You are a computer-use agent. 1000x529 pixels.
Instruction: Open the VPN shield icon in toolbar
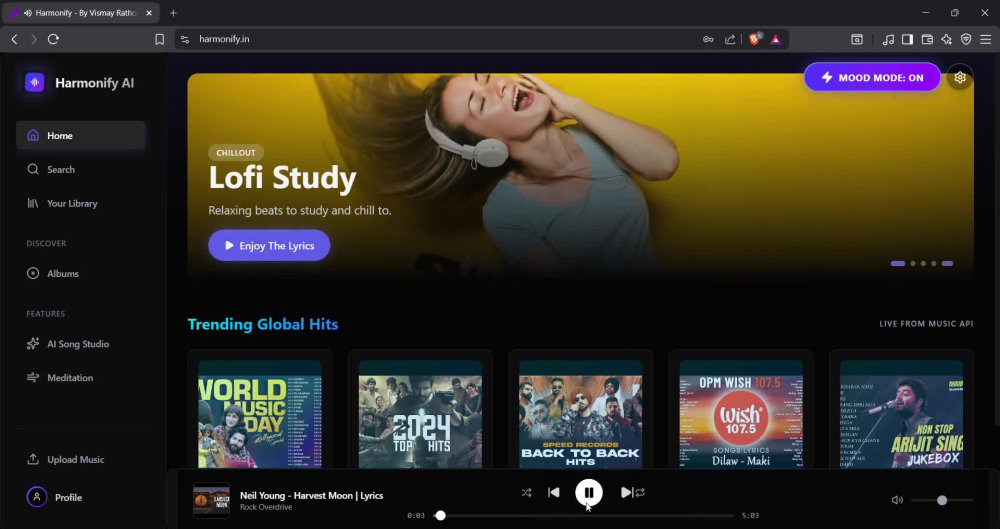click(966, 39)
